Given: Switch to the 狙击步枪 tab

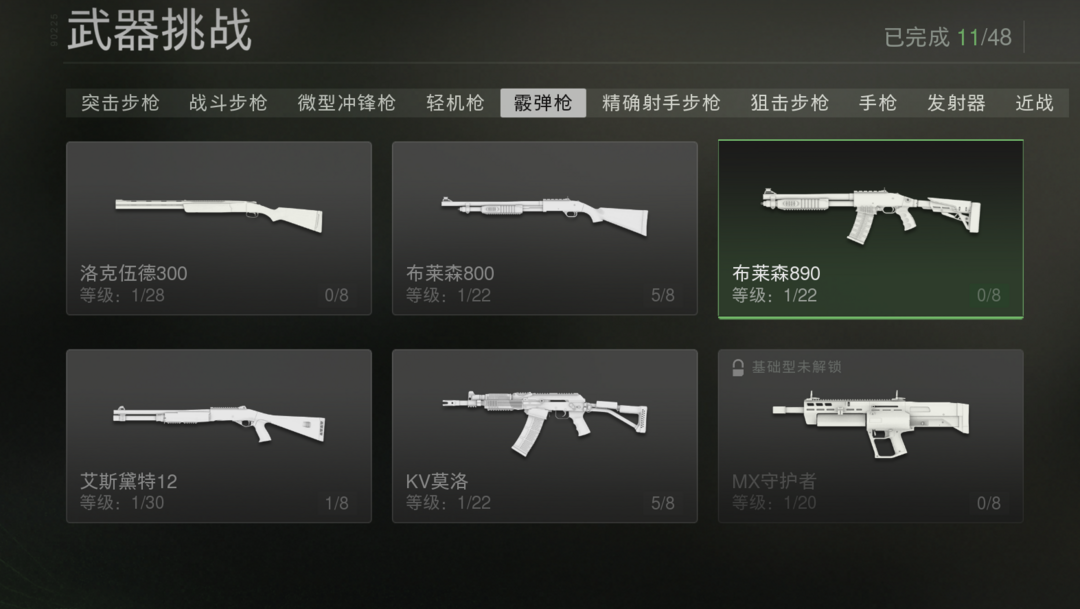Looking at the screenshot, I should pyautogui.click(x=789, y=103).
